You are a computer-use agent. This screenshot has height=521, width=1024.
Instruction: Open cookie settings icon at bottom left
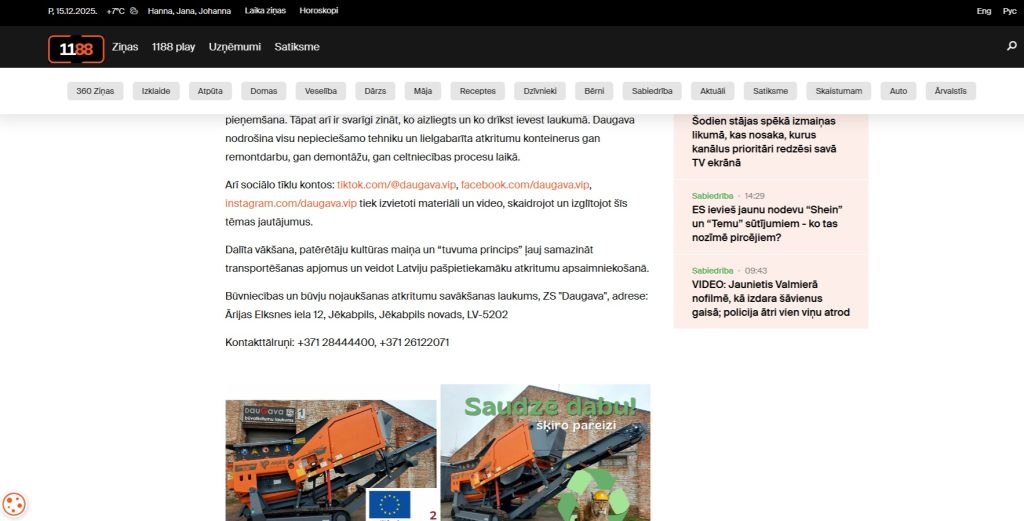tap(14, 504)
